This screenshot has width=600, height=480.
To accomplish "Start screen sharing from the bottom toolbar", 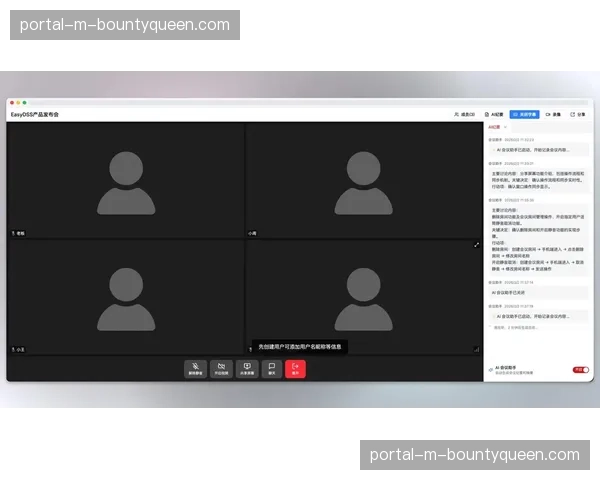I will pos(247,368).
